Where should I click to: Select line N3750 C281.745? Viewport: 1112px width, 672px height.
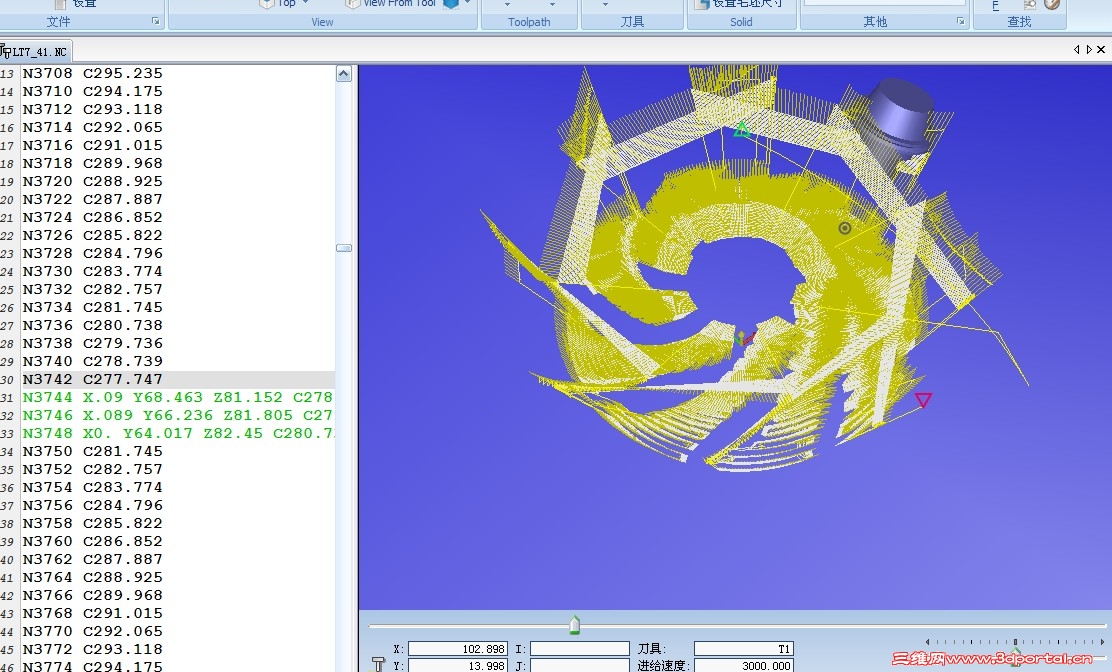click(x=92, y=452)
